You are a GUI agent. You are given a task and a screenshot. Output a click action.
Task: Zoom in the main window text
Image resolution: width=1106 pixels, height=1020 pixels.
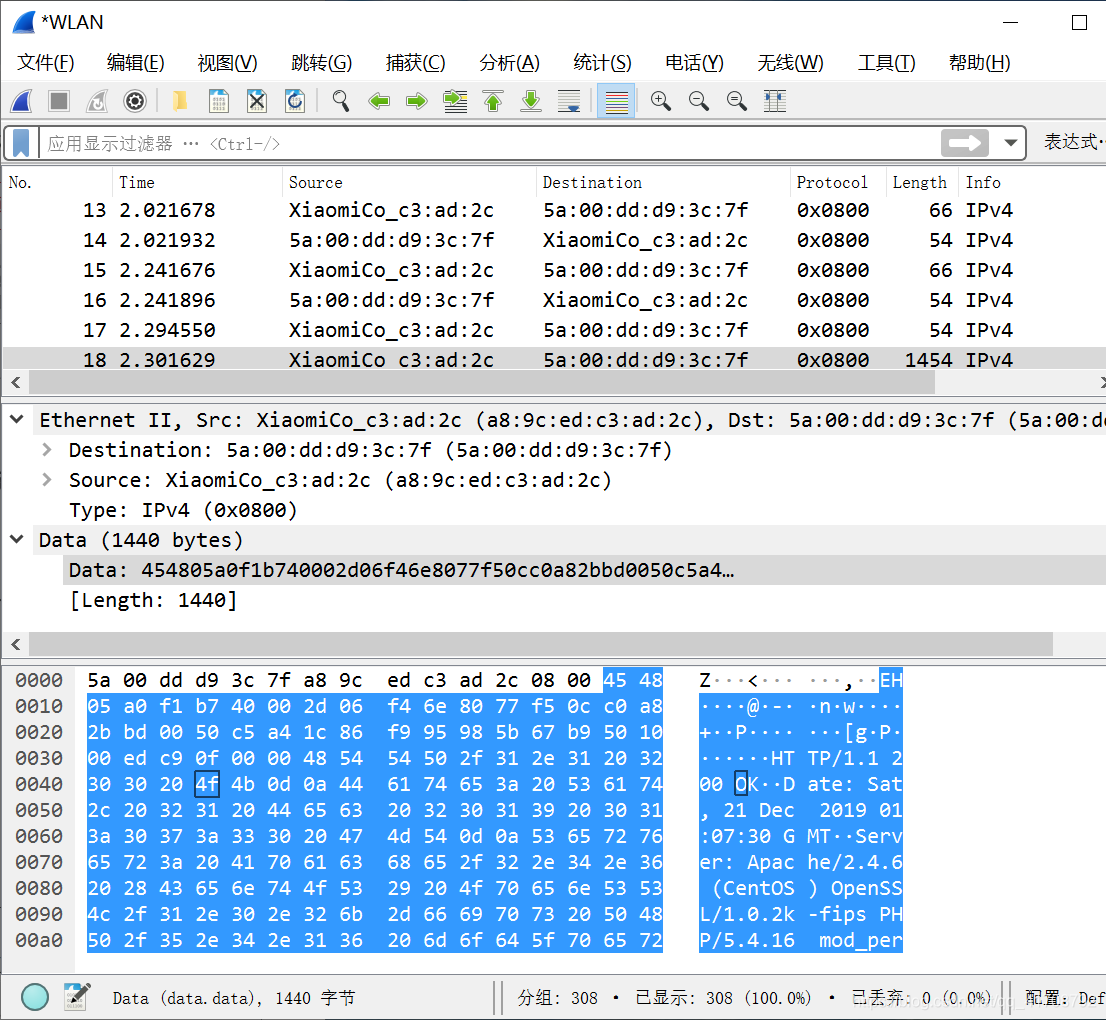click(661, 102)
